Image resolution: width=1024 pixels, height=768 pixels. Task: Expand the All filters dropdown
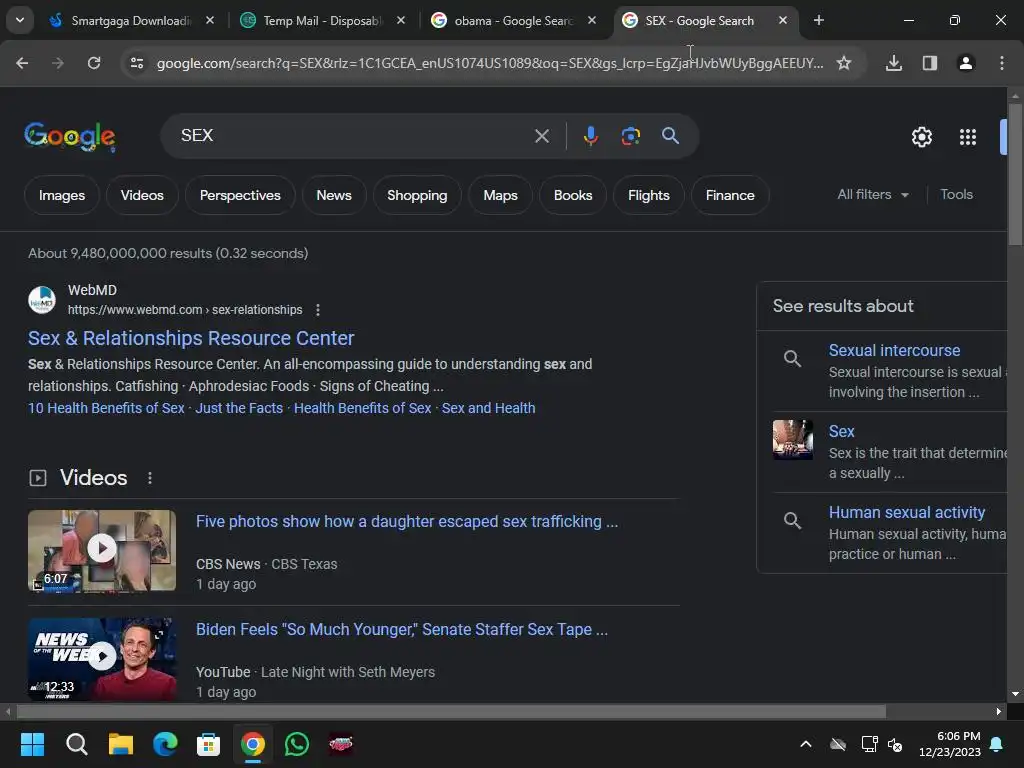pyautogui.click(x=872, y=195)
